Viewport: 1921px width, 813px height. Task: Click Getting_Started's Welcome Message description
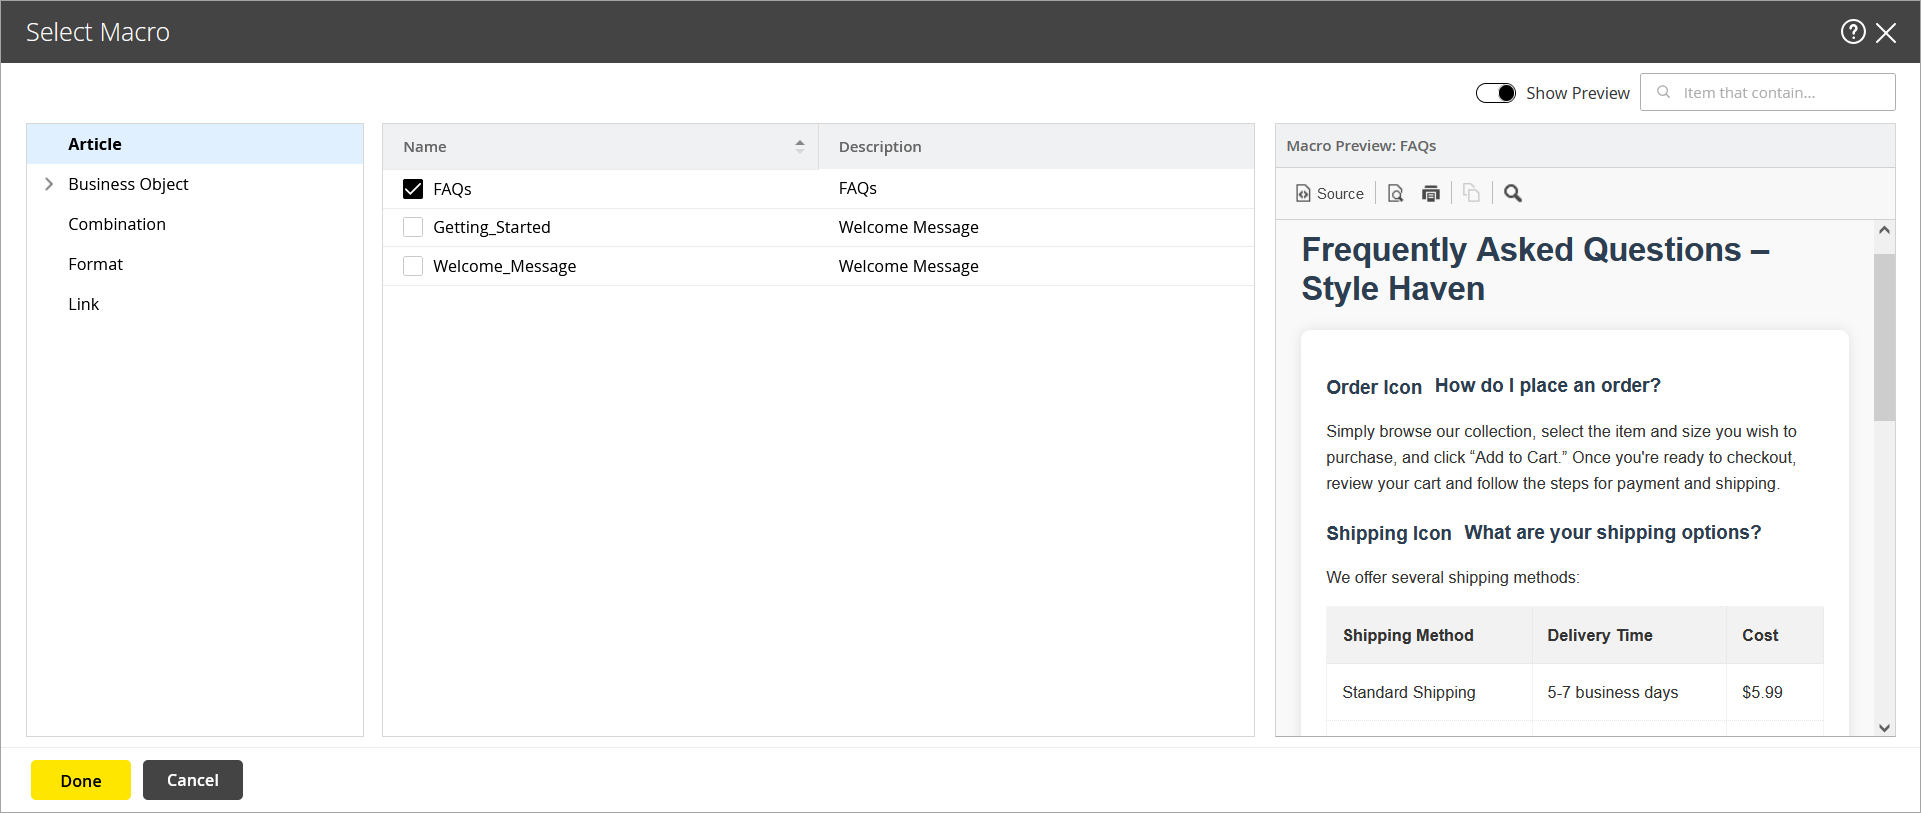click(x=908, y=227)
